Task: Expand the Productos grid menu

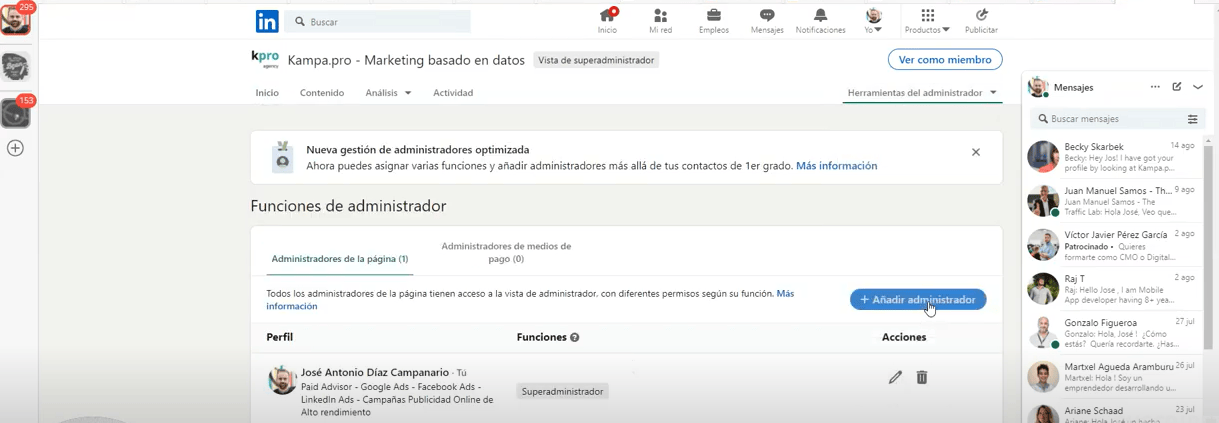Action: [927, 20]
